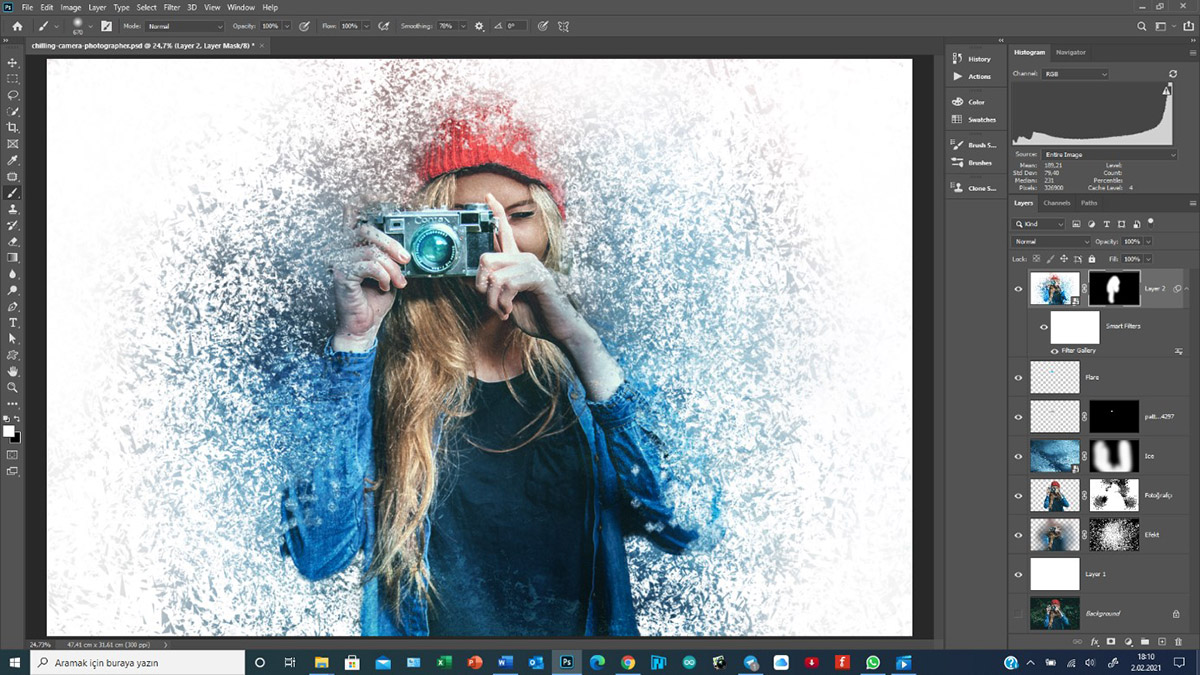Pick the Eyedropper tool
Screen dimensions: 1200x675
(13, 160)
